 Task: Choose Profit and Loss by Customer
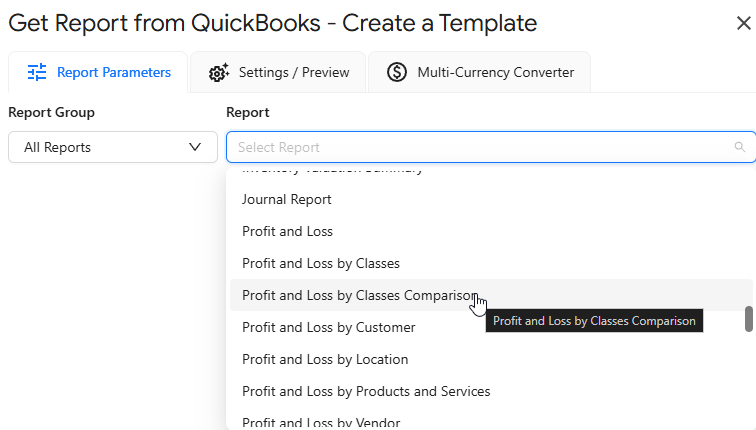[x=329, y=327]
